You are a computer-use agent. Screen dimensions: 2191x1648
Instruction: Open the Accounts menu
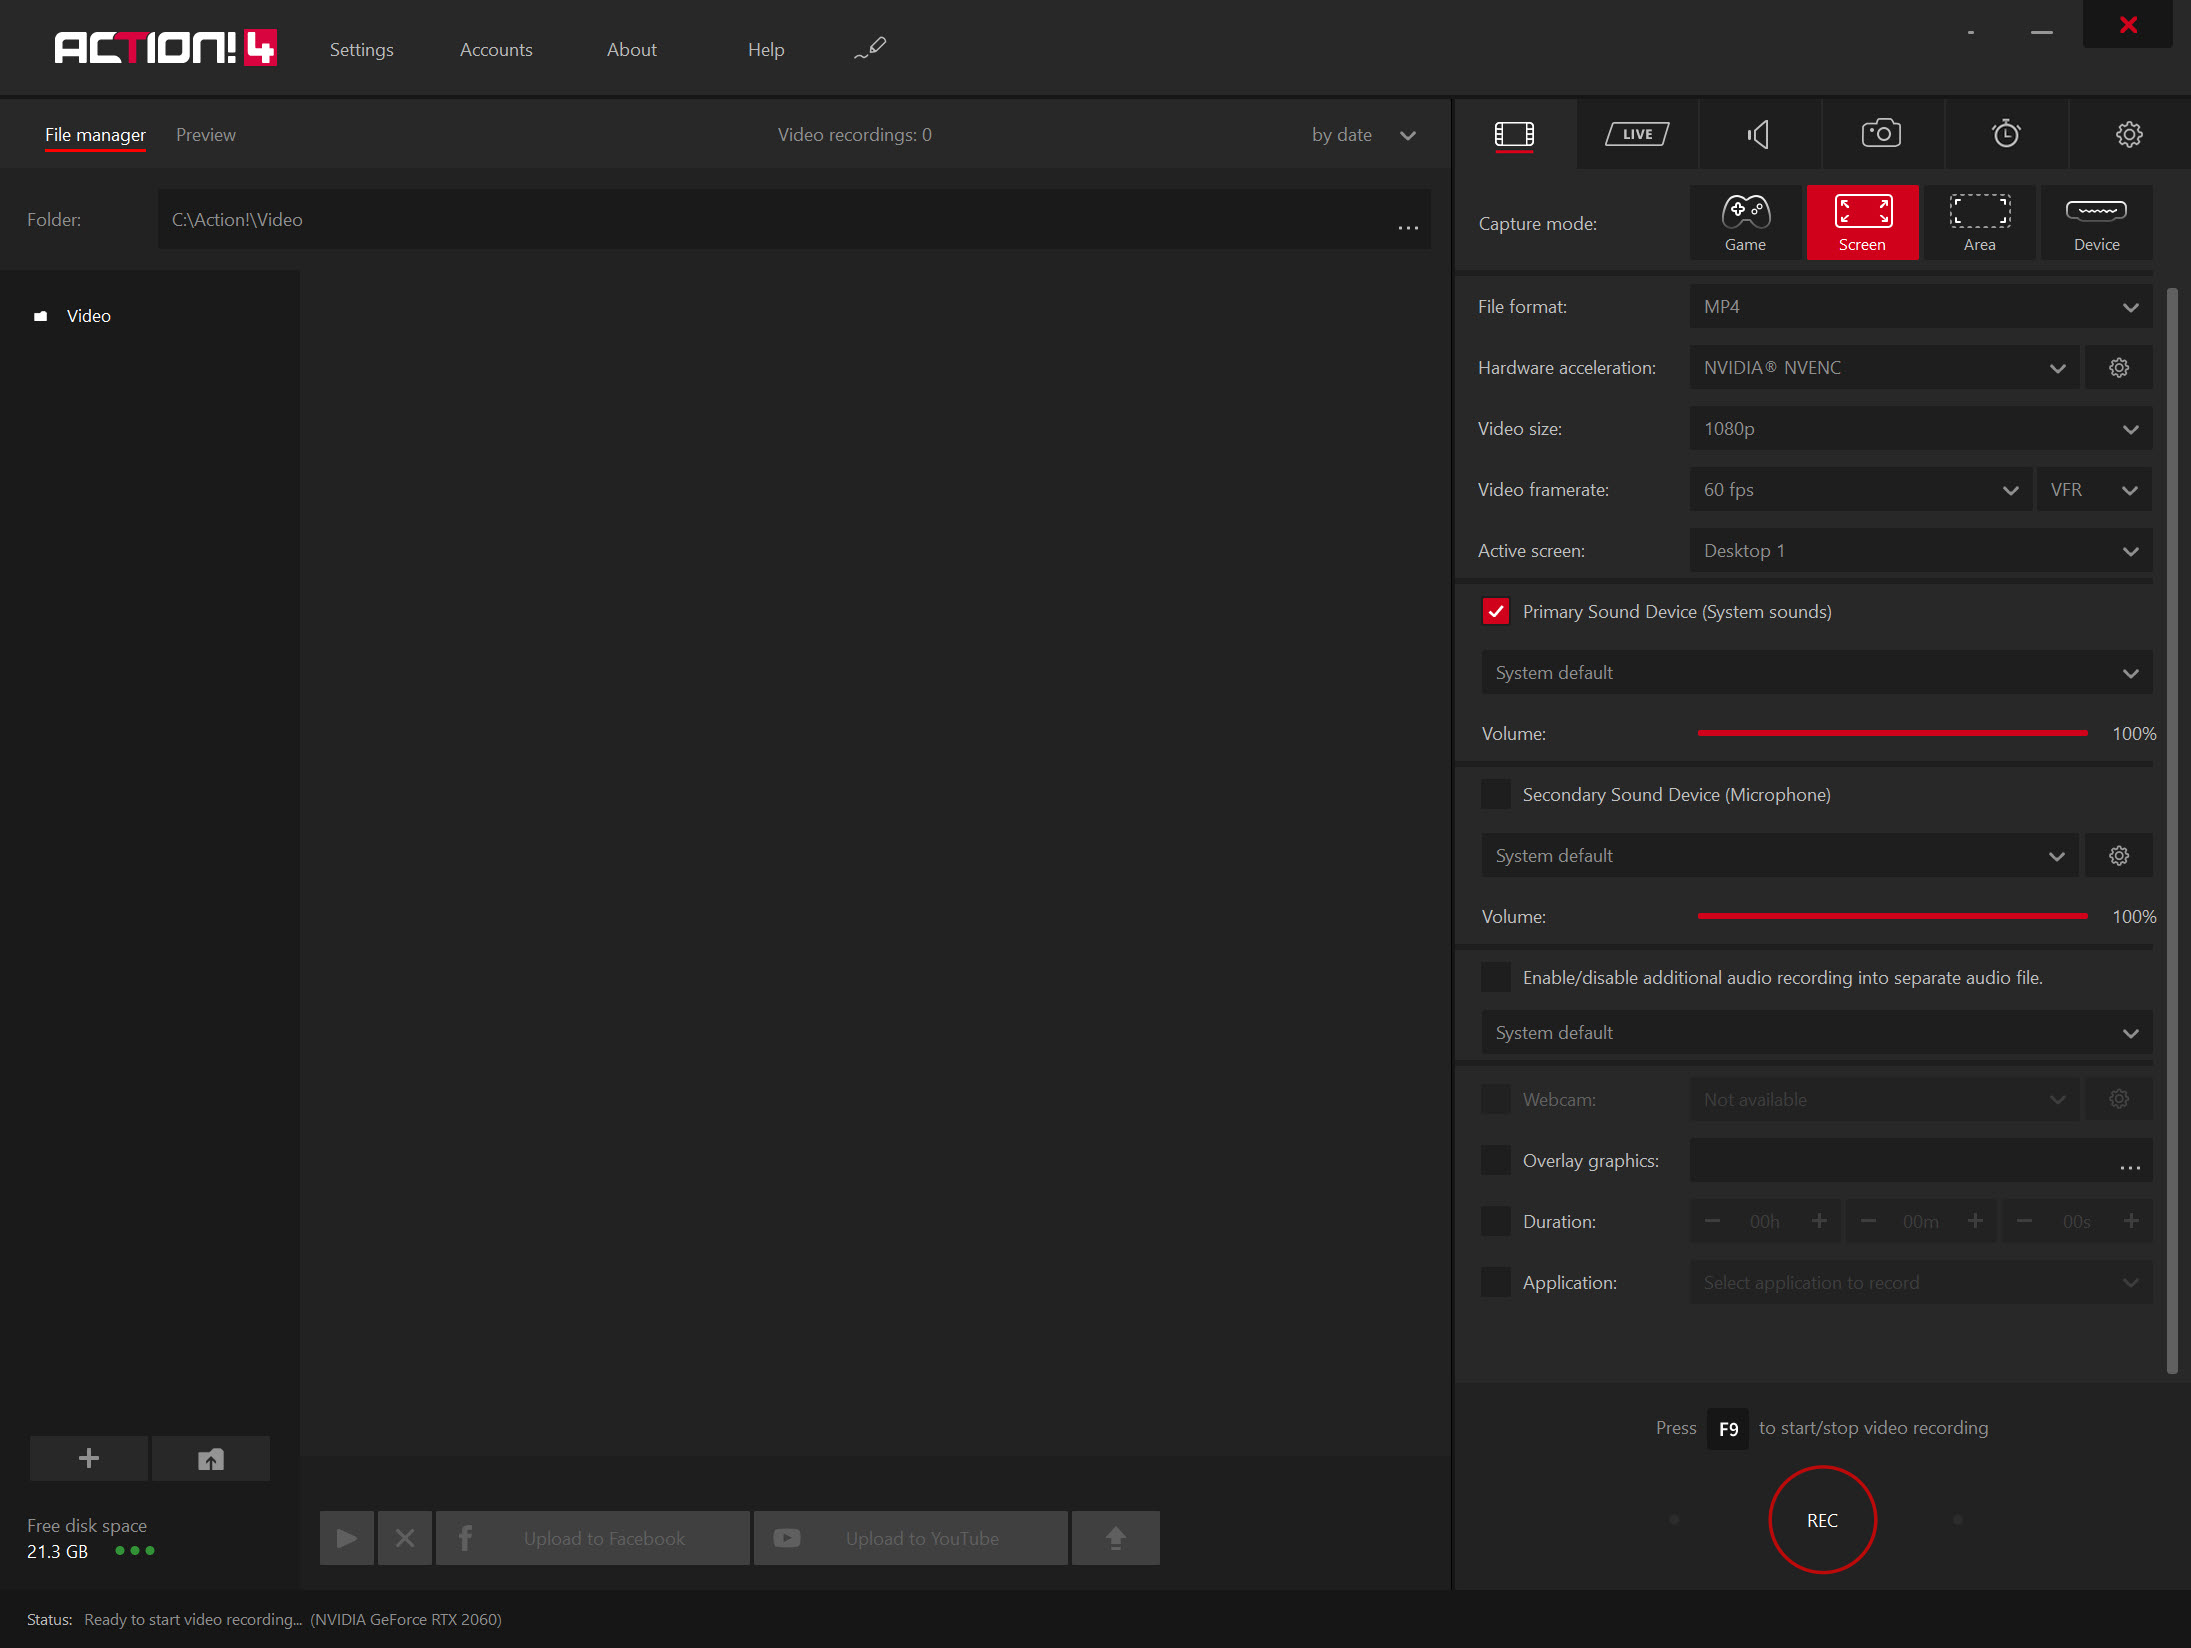(496, 49)
